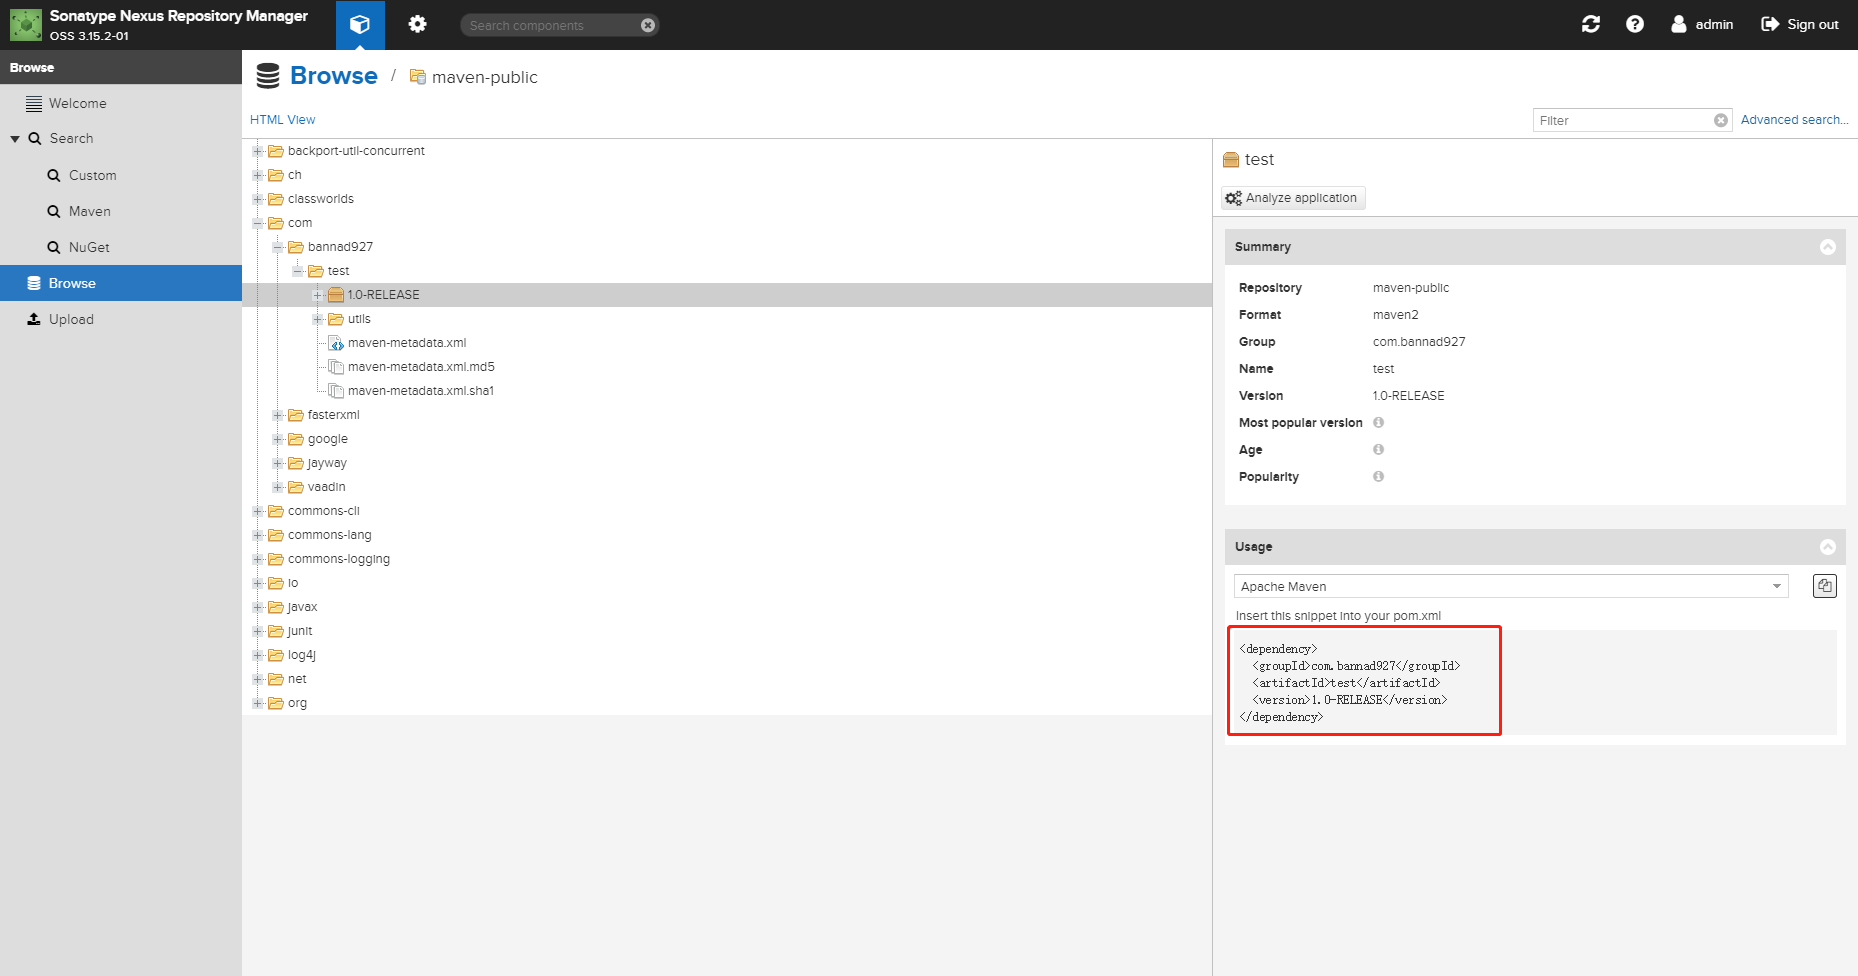Select the vaadin folder
This screenshot has width=1858, height=976.
[326, 487]
